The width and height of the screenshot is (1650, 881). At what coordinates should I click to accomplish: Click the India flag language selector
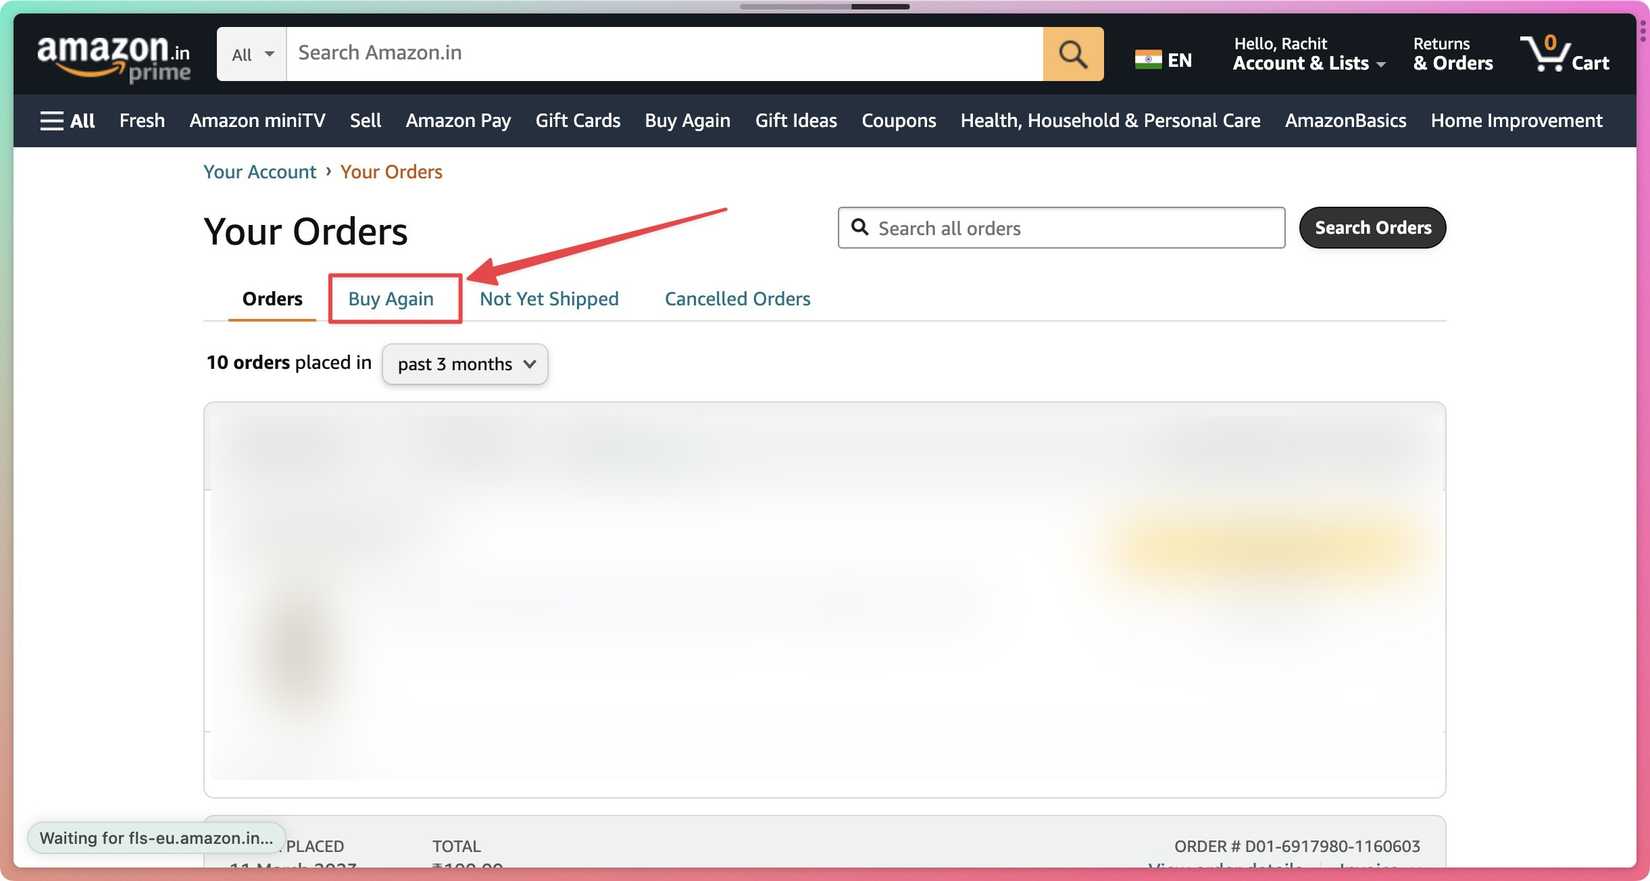[1163, 60]
